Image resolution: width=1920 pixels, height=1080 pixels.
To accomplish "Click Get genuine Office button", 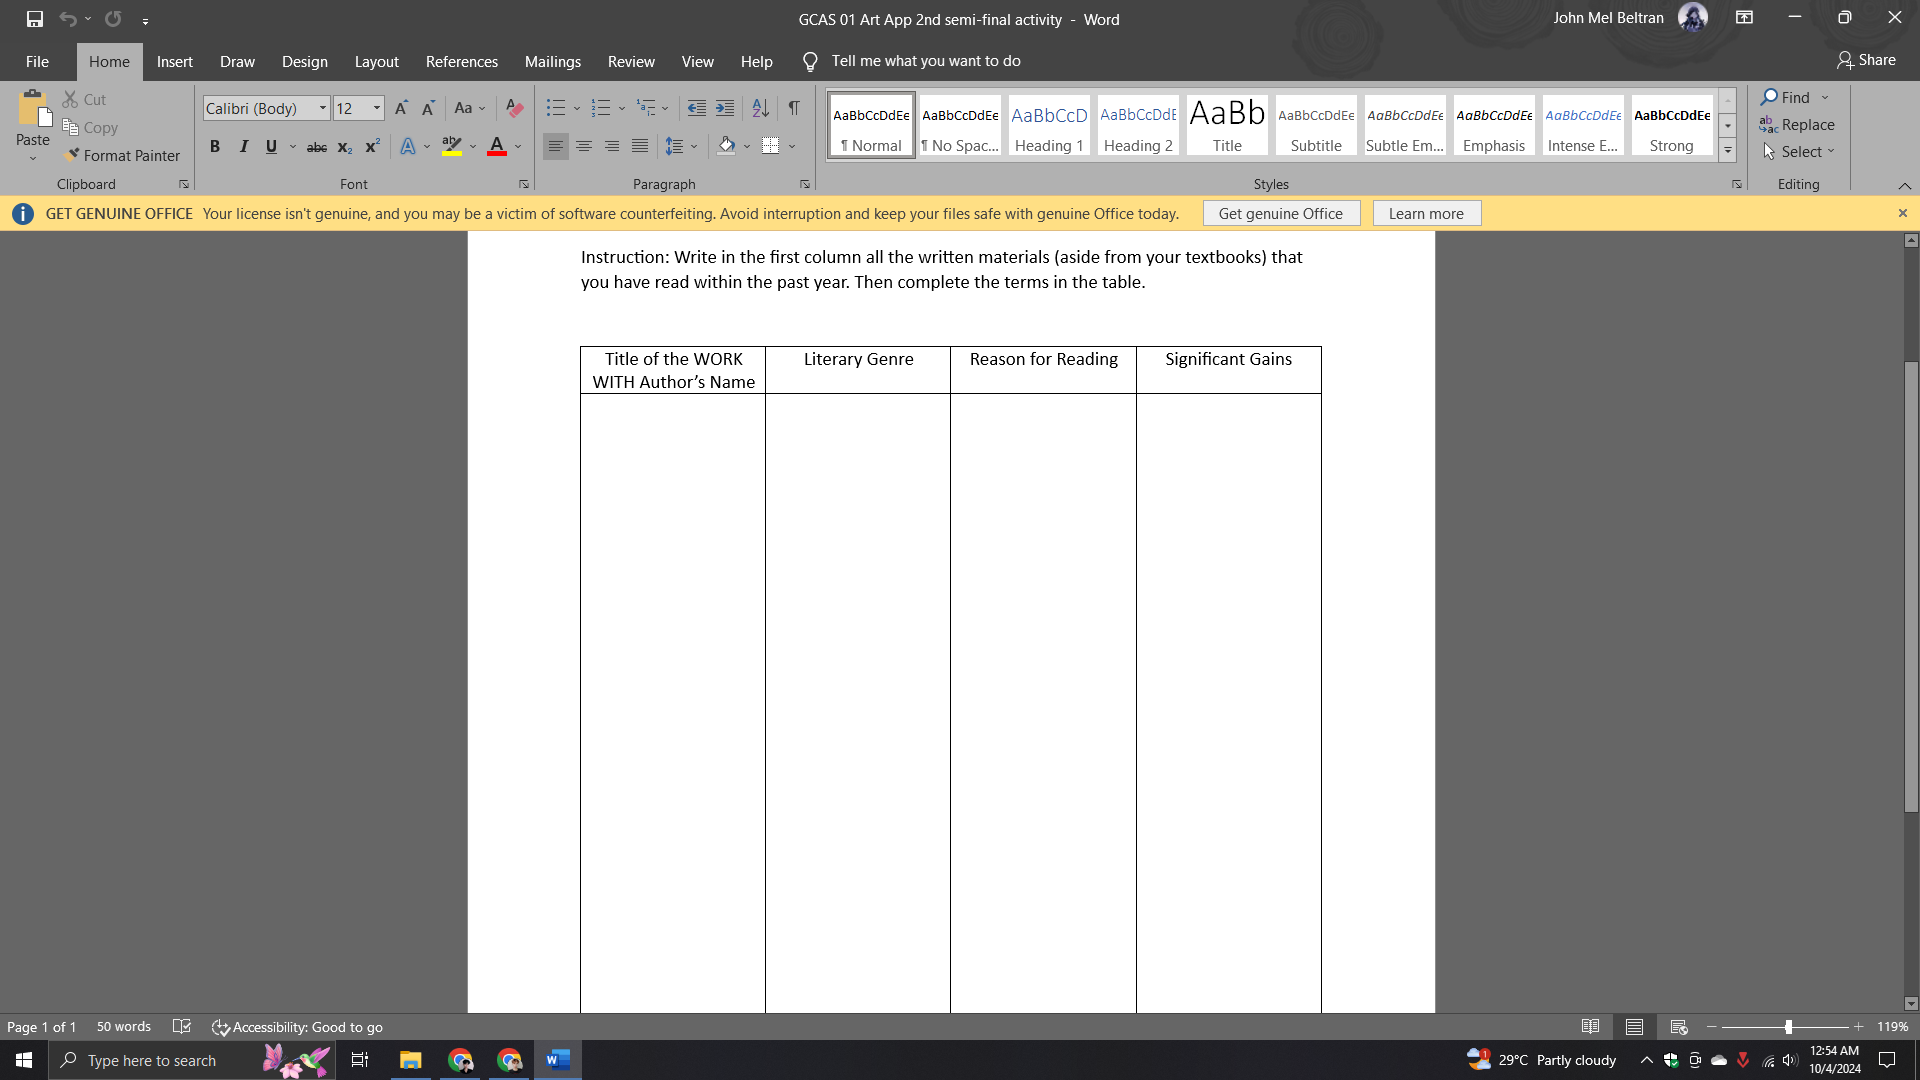I will click(1279, 212).
